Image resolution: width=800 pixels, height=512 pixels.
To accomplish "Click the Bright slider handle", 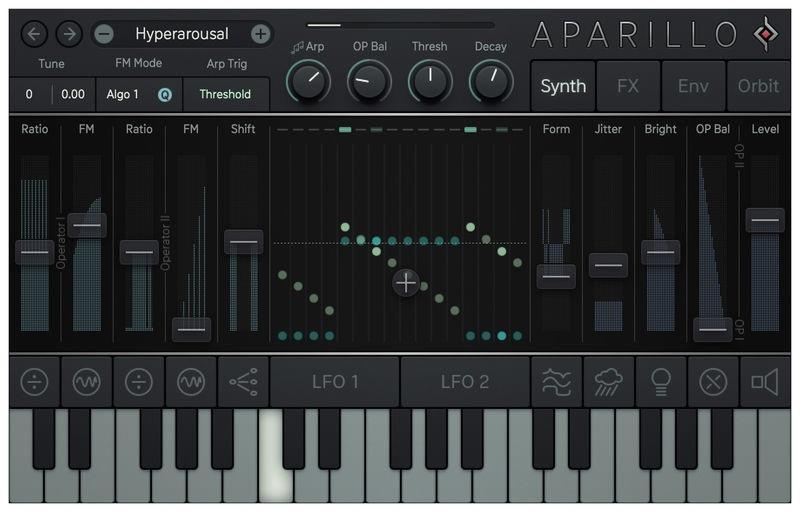I will point(660,252).
